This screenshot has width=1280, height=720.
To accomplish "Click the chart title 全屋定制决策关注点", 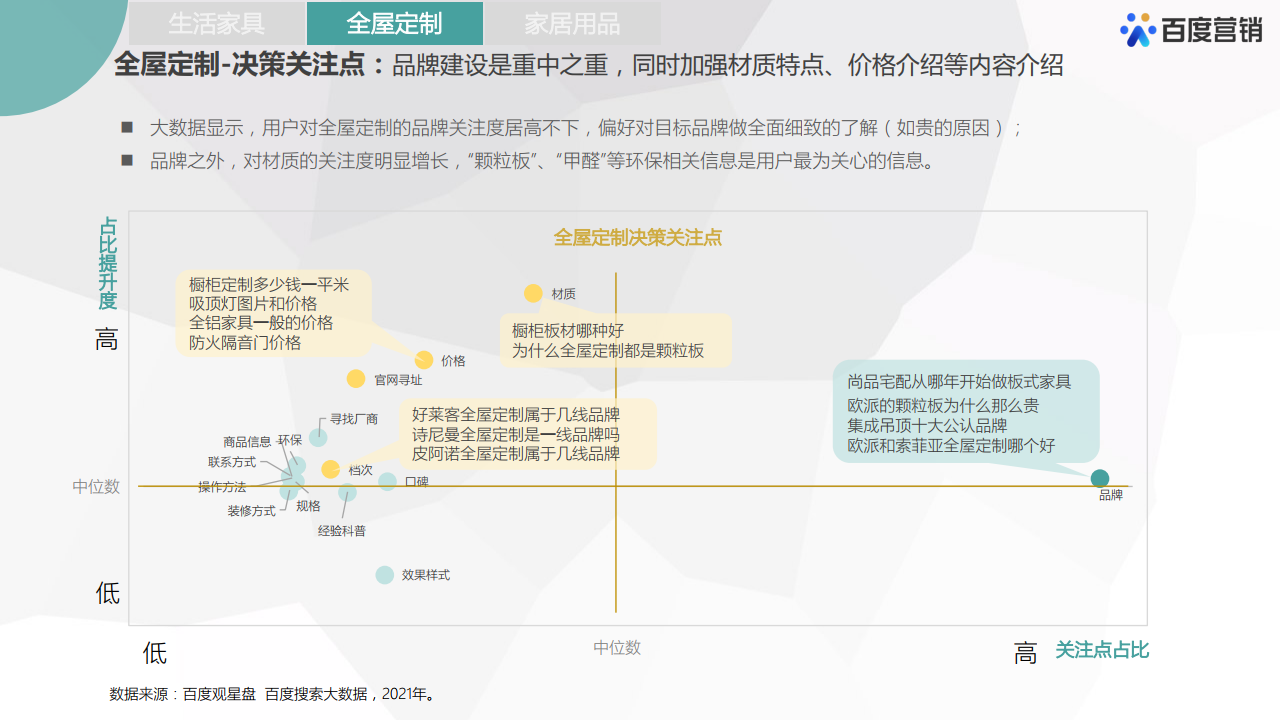I will [x=638, y=238].
